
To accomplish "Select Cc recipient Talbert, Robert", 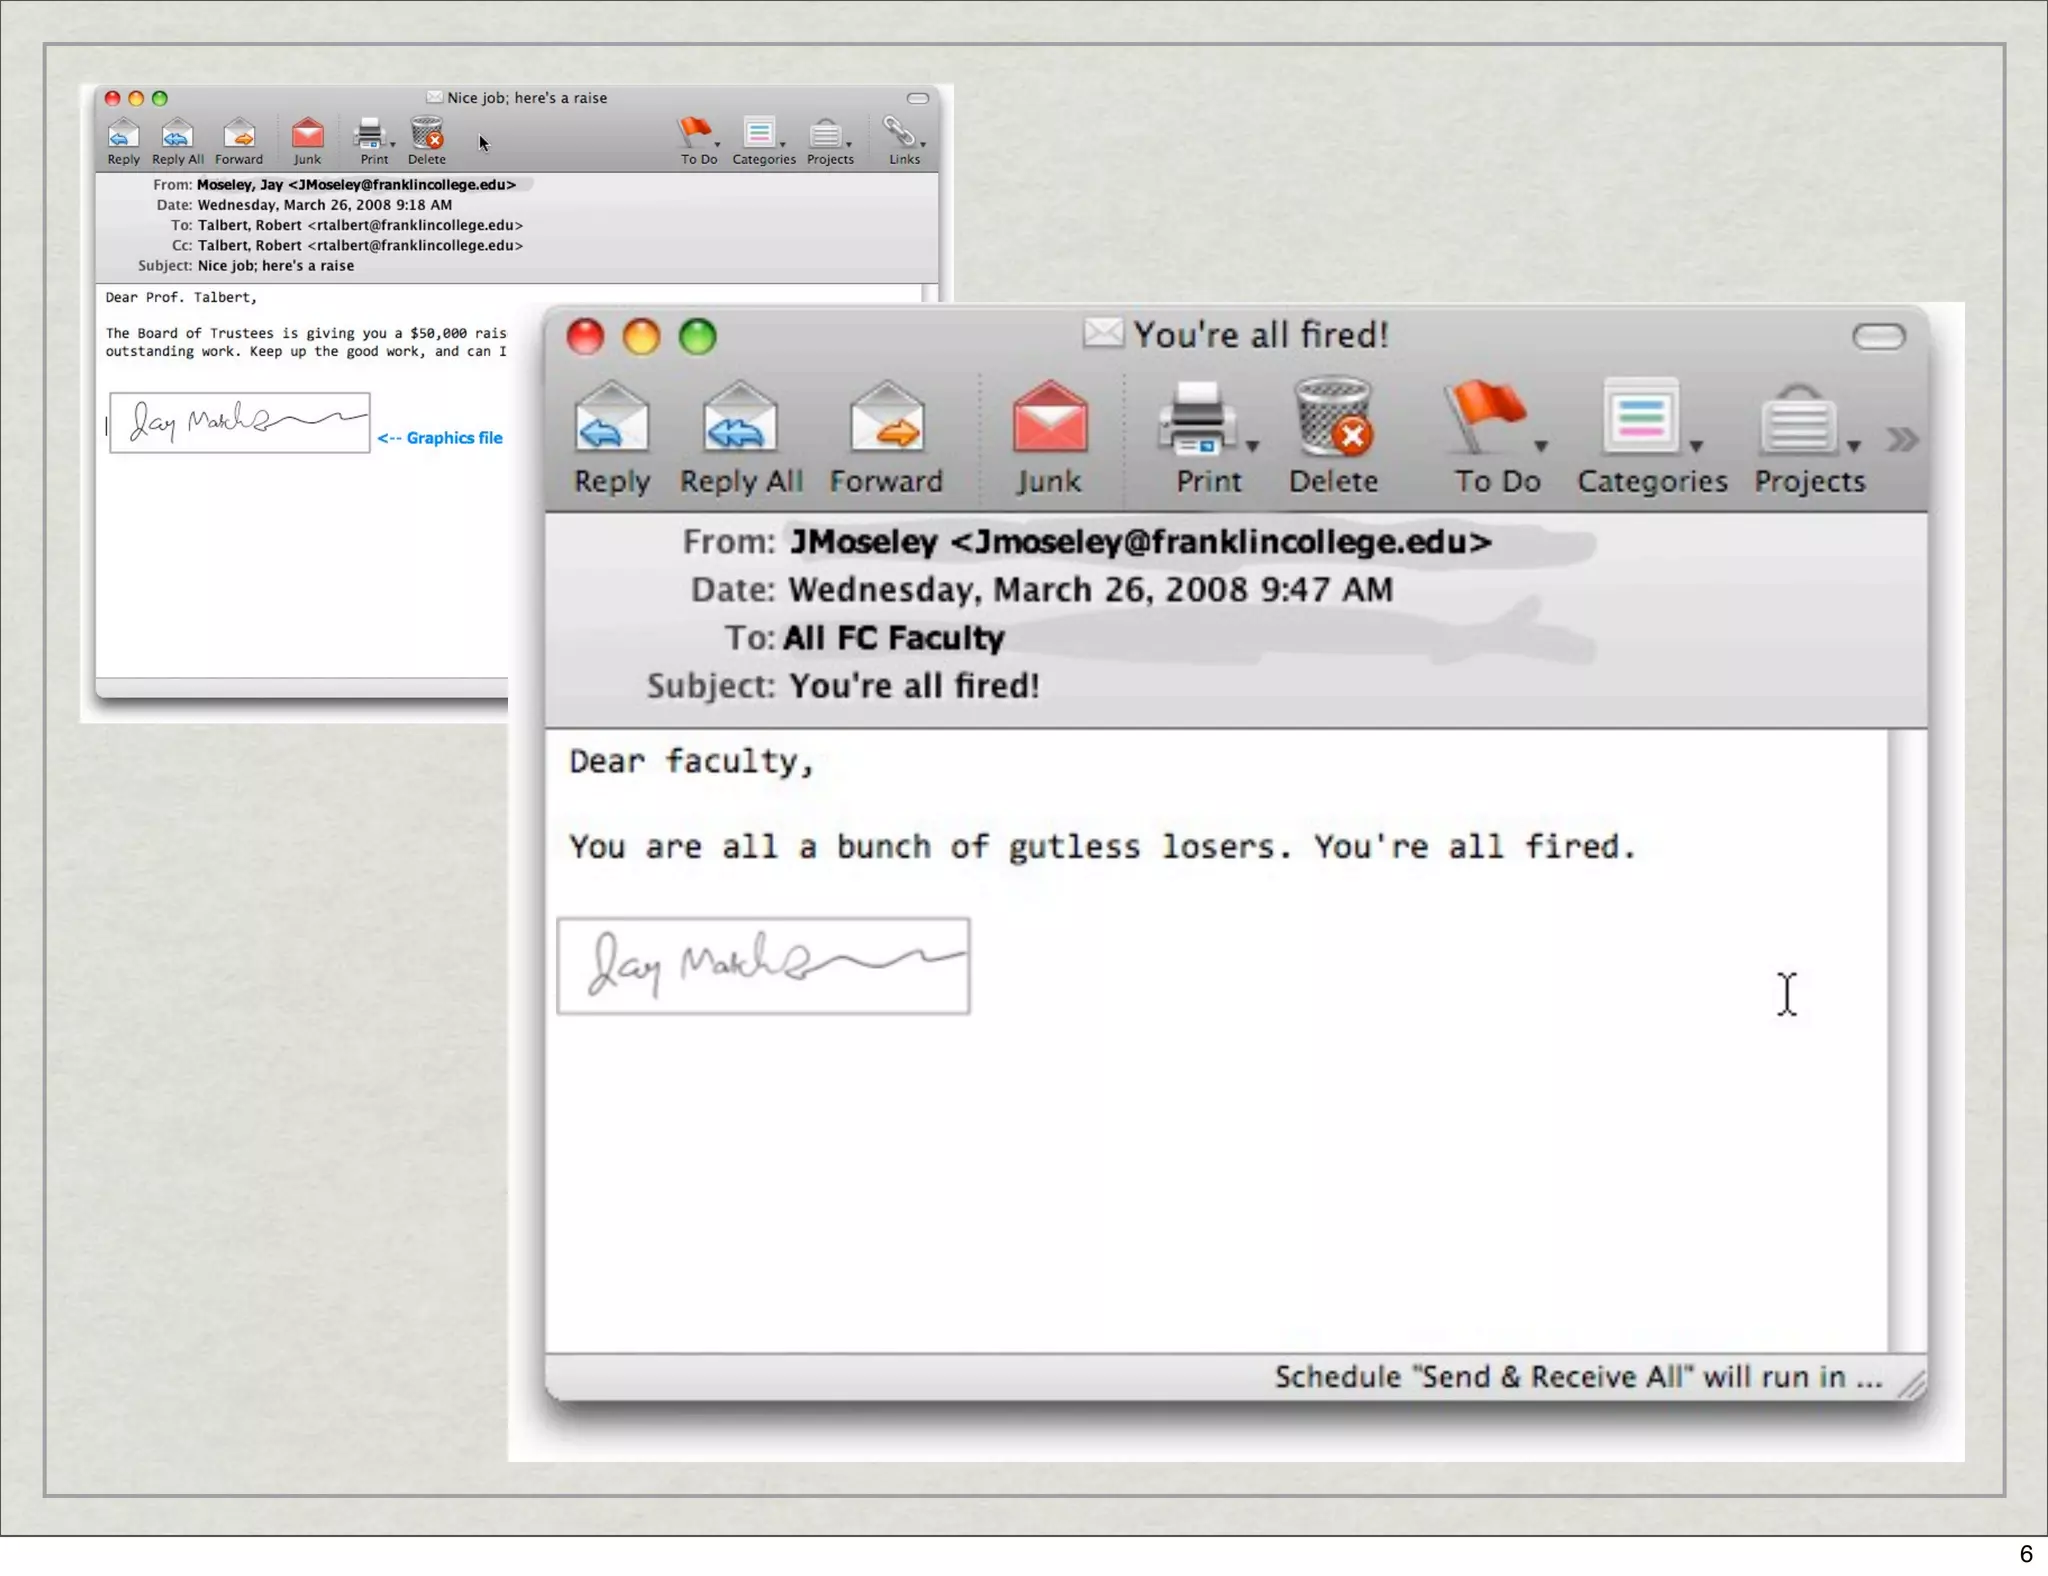I will pyautogui.click(x=360, y=245).
